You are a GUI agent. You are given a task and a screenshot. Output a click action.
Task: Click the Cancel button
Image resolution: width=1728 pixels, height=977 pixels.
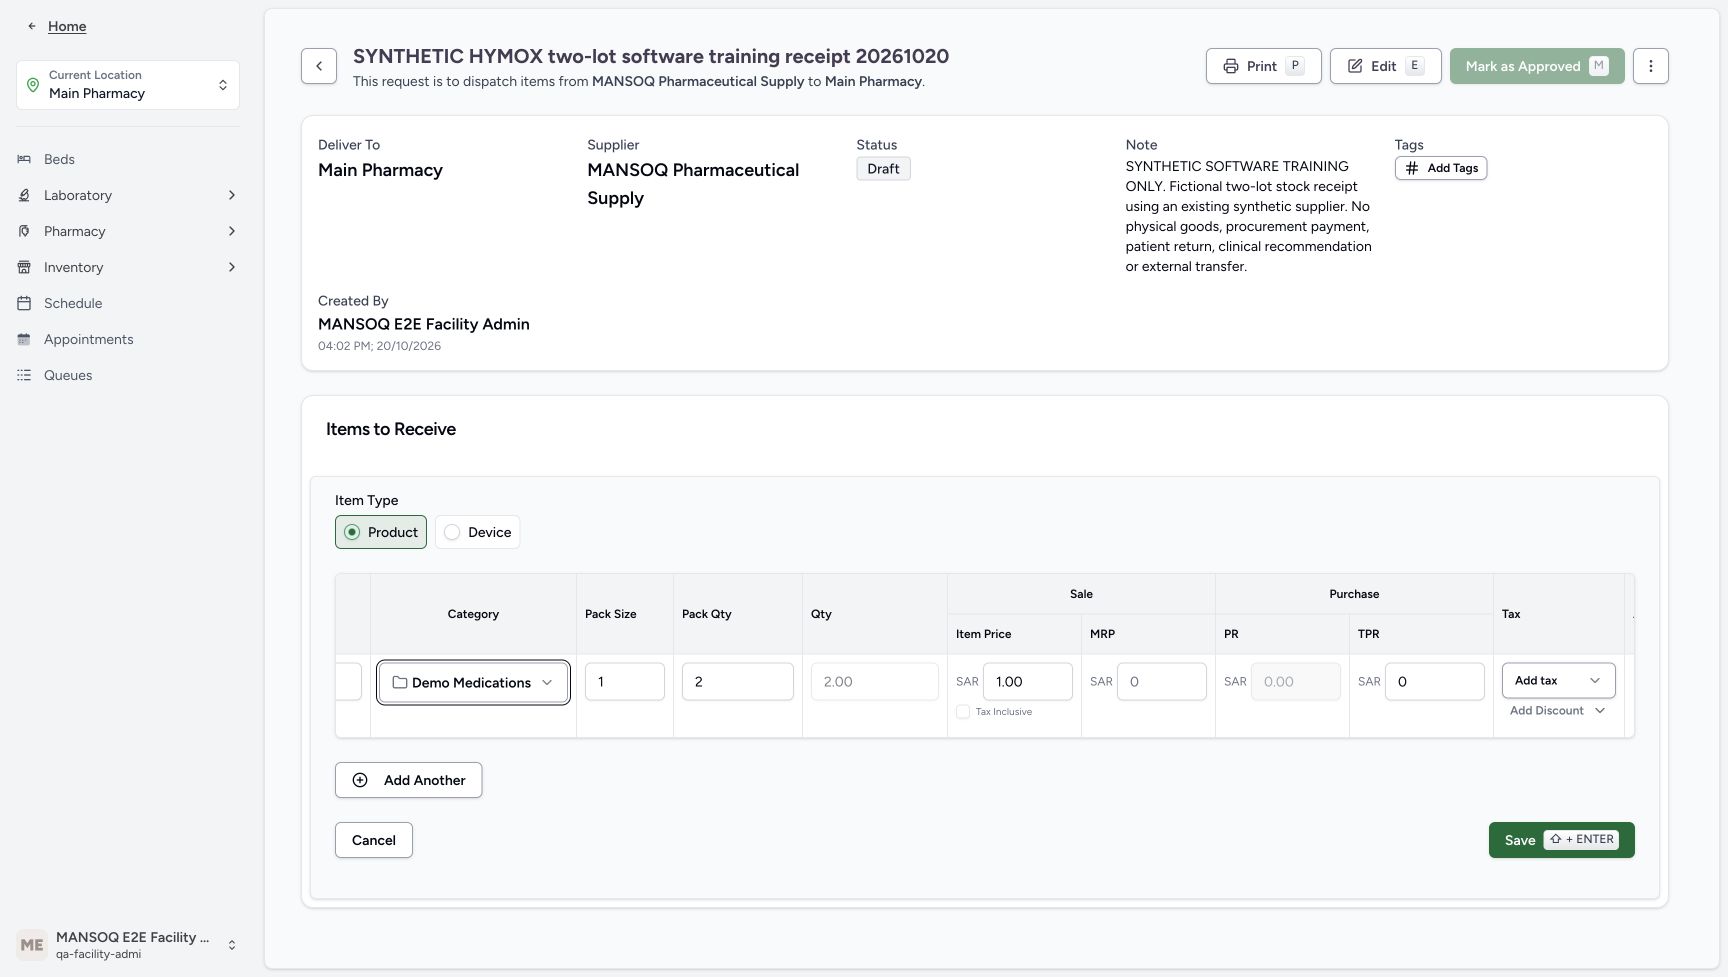(x=373, y=840)
